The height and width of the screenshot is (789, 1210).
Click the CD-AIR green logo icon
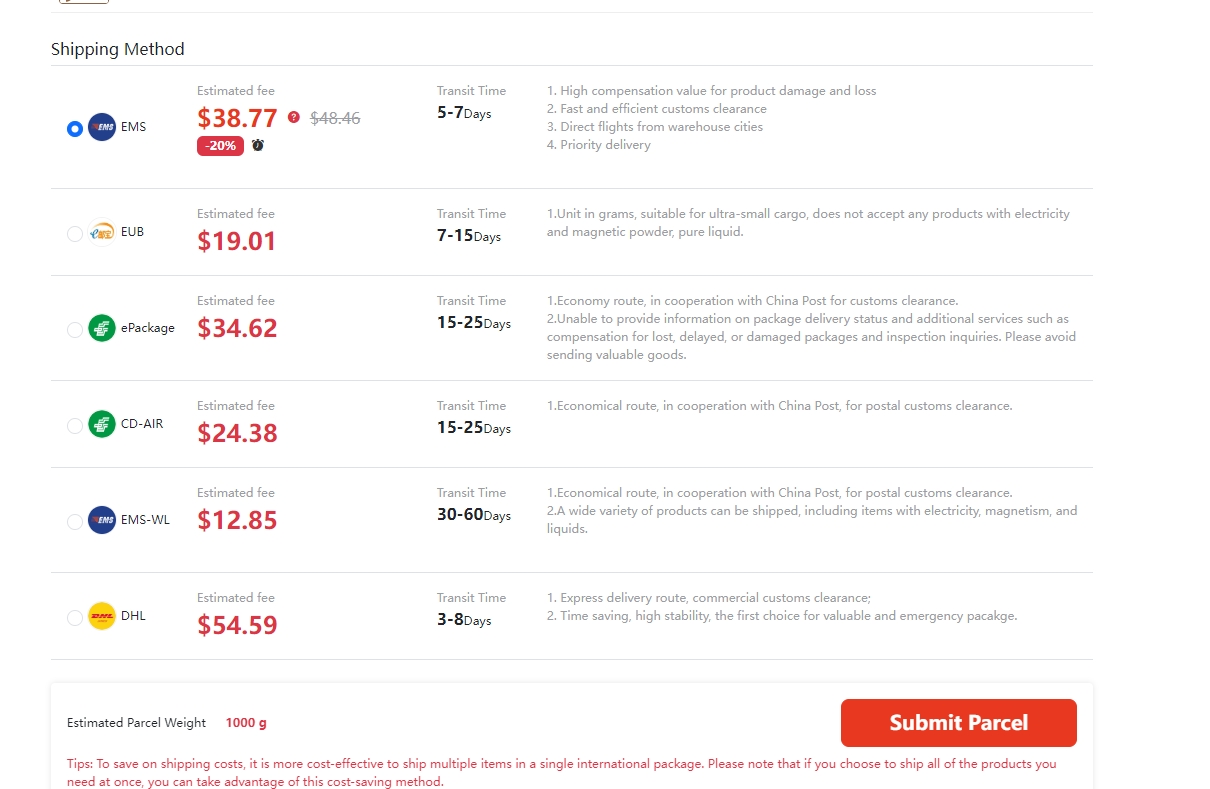pyautogui.click(x=102, y=424)
